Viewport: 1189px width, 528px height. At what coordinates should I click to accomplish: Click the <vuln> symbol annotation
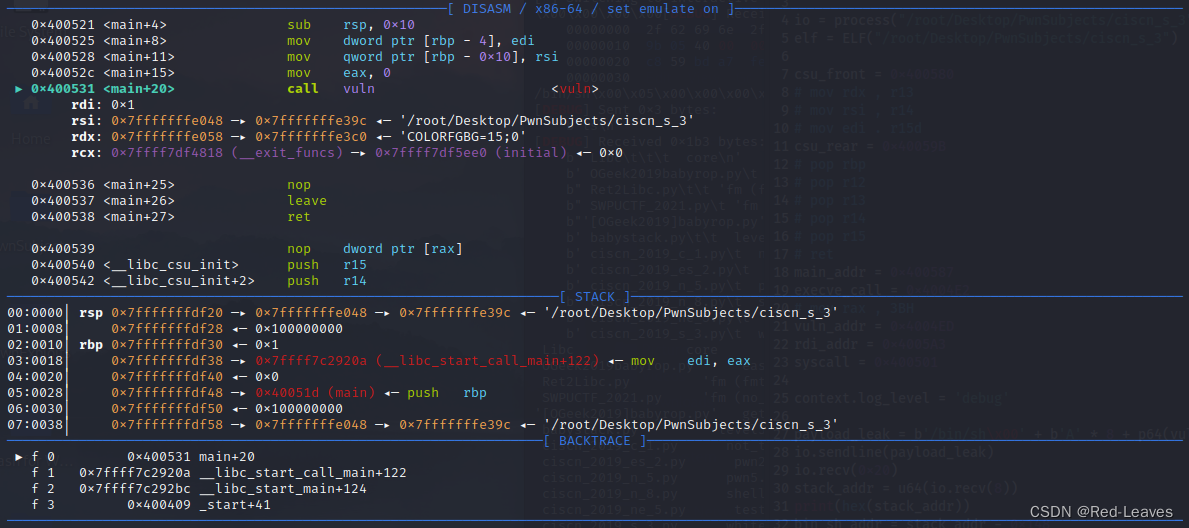click(x=575, y=89)
